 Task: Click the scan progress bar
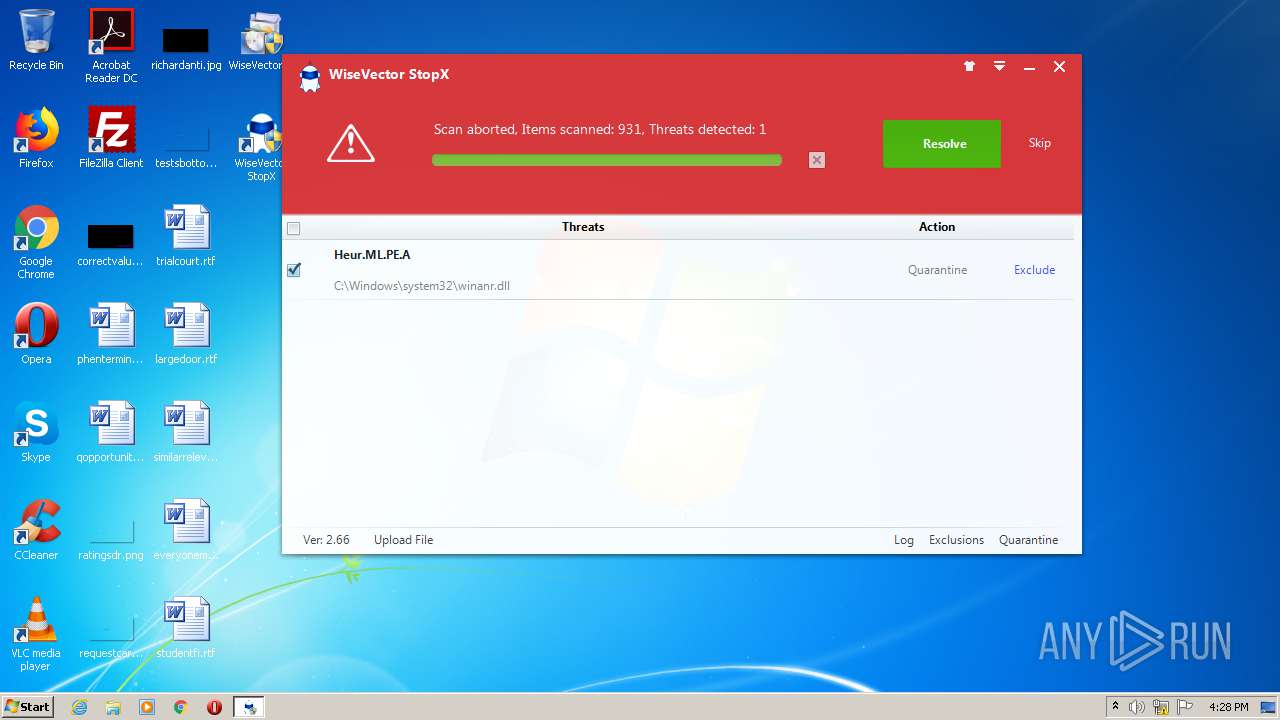pyautogui.click(x=607, y=160)
